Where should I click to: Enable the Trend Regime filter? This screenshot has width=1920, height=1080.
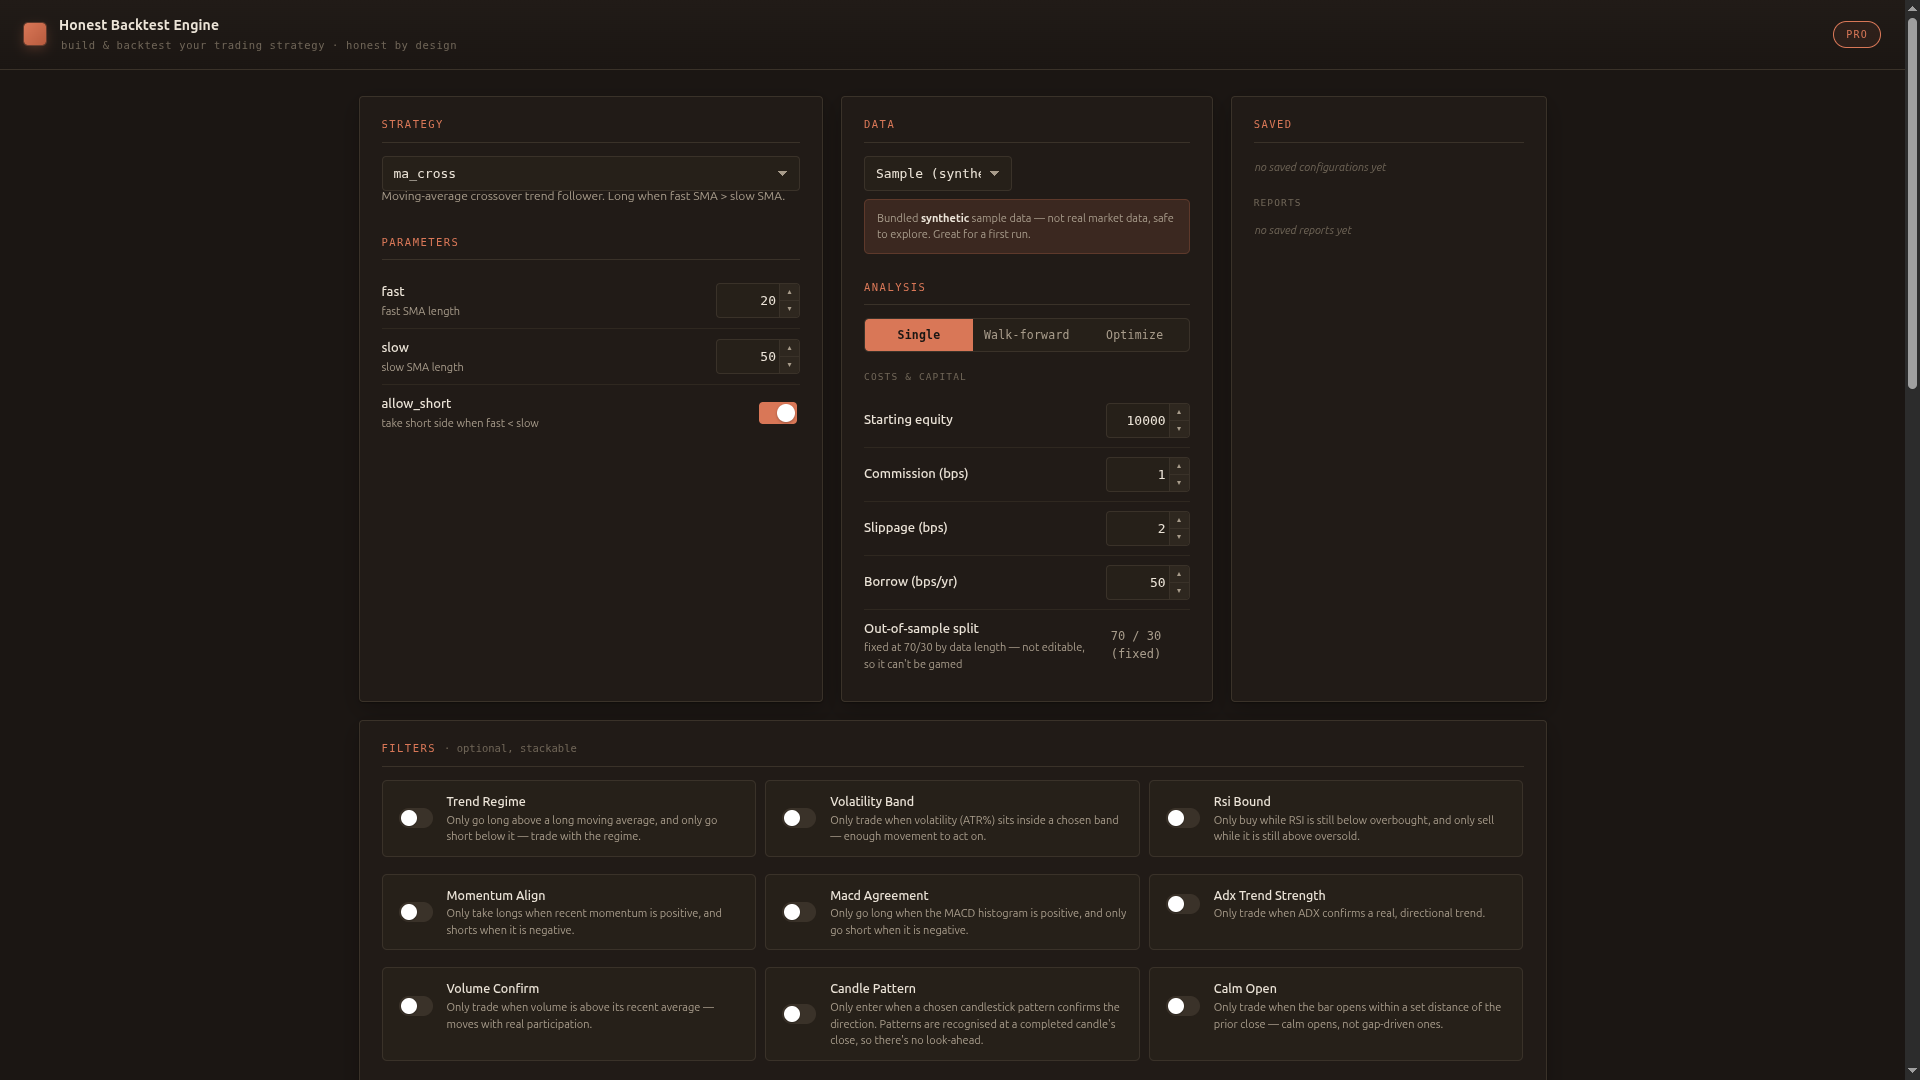(x=415, y=818)
